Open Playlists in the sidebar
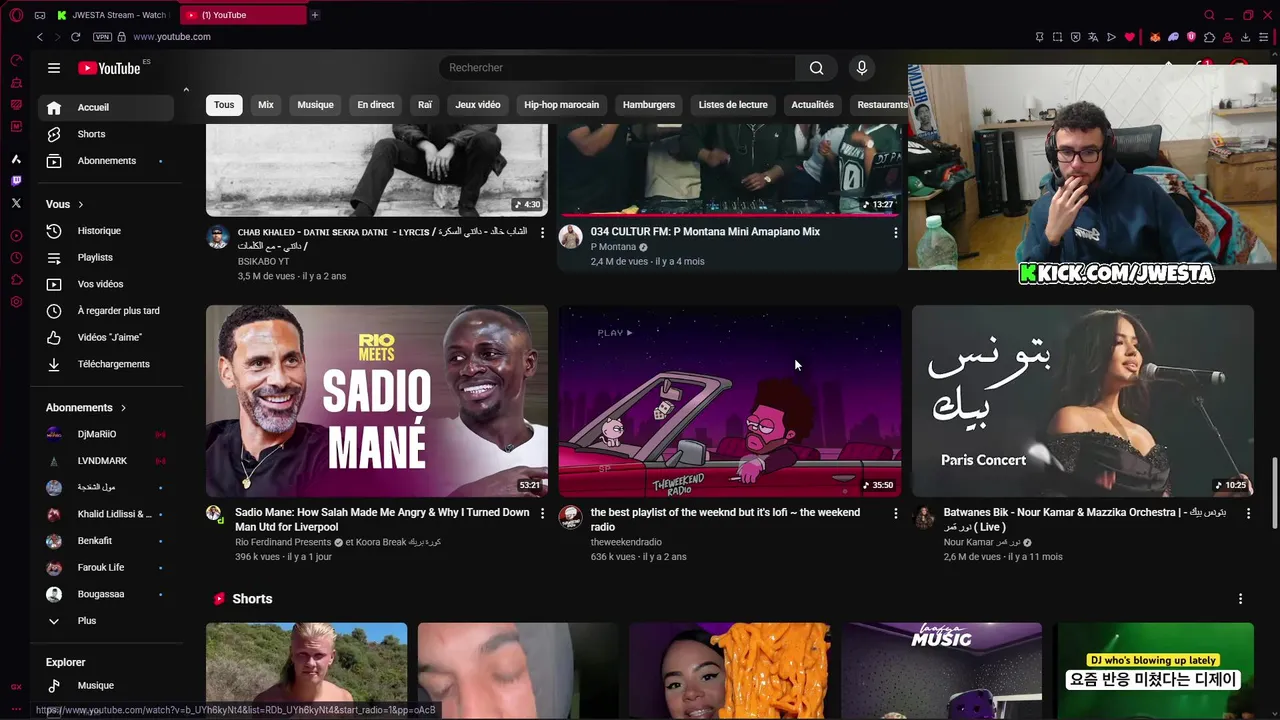This screenshot has width=1280, height=720. point(105,258)
